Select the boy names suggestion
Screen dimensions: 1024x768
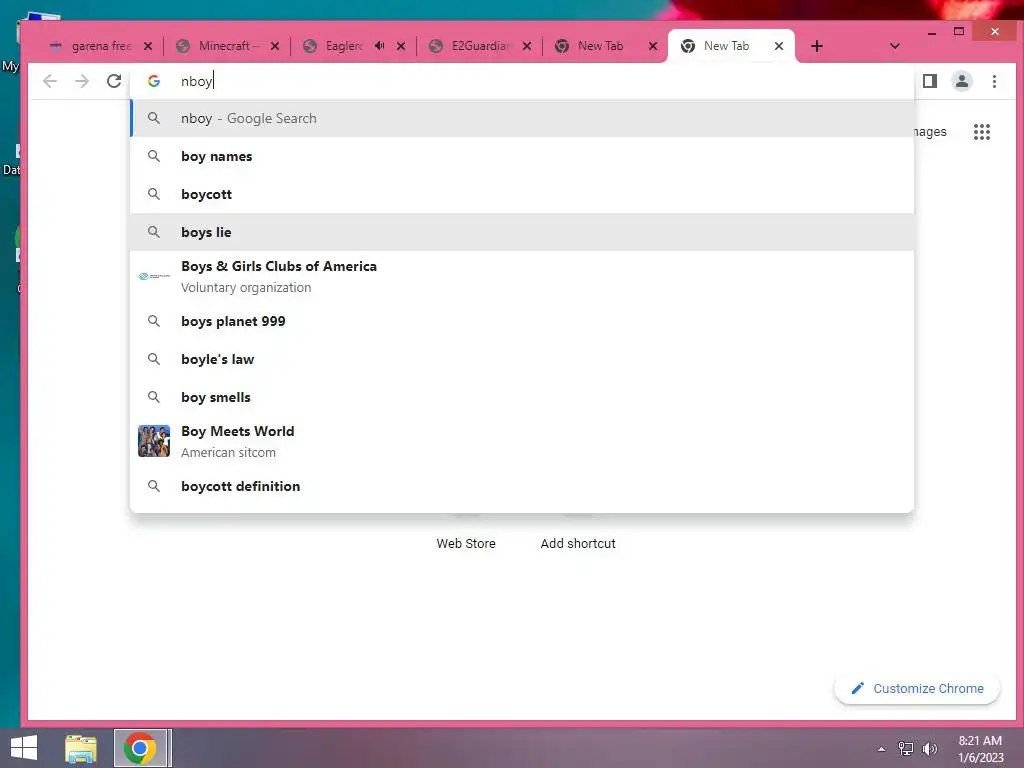coord(522,156)
